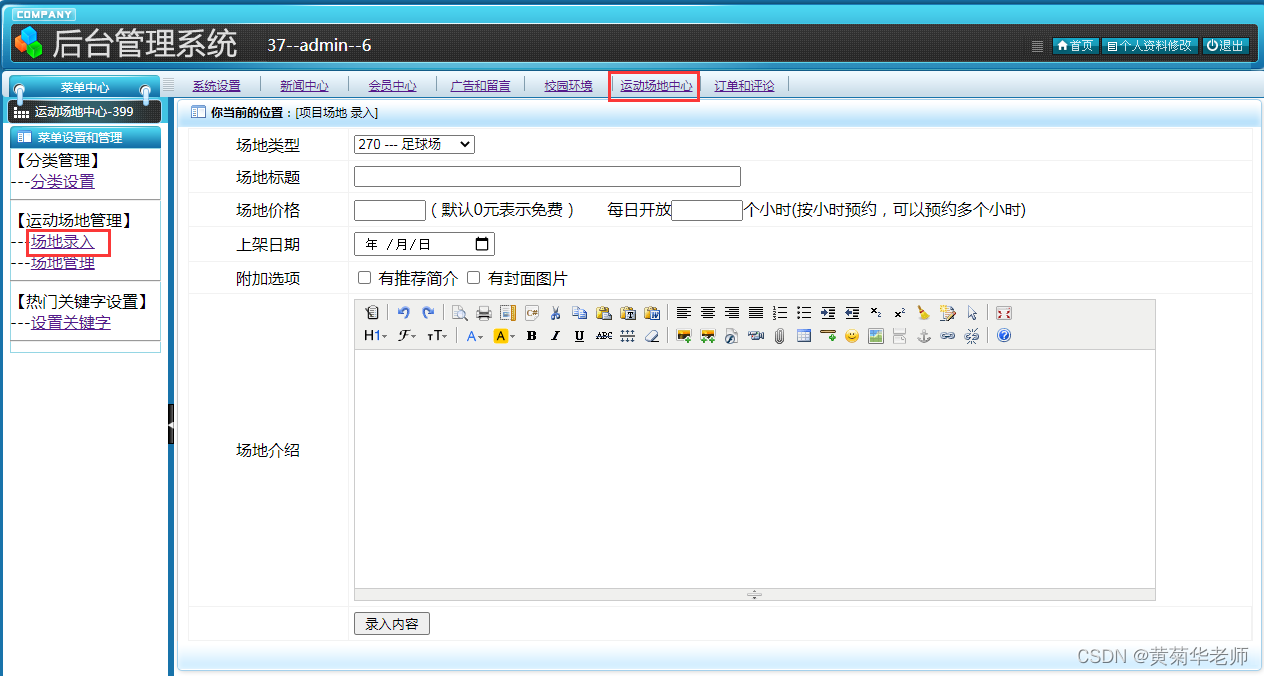This screenshot has width=1264, height=676.
Task: Open the font size dropdown
Action: click(438, 336)
